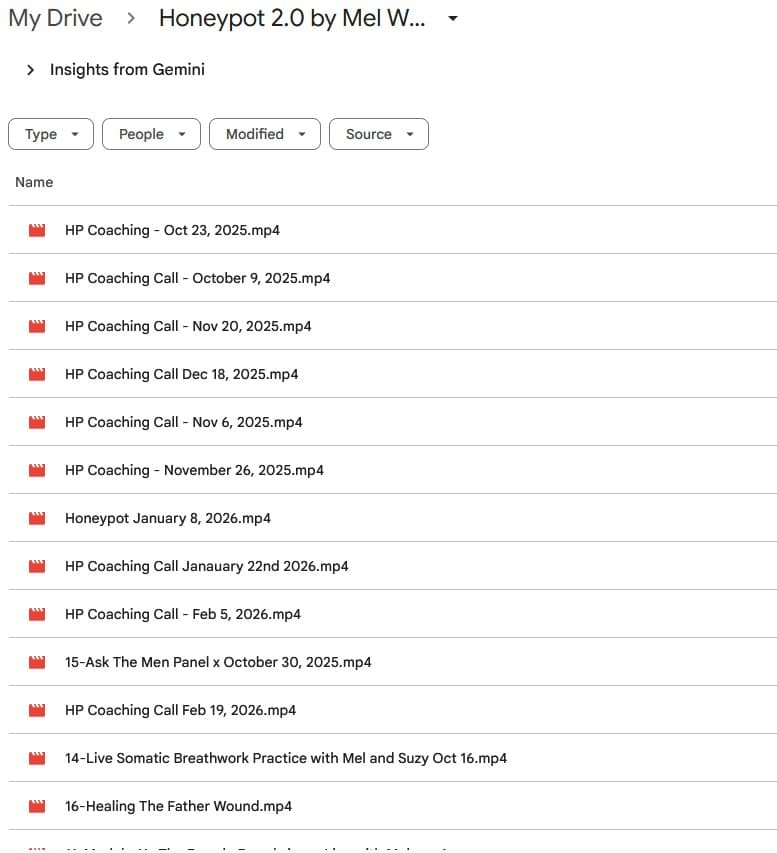
Task: Select HP Coaching Call - Feb 5, 2026.mp4
Action: (x=182, y=614)
